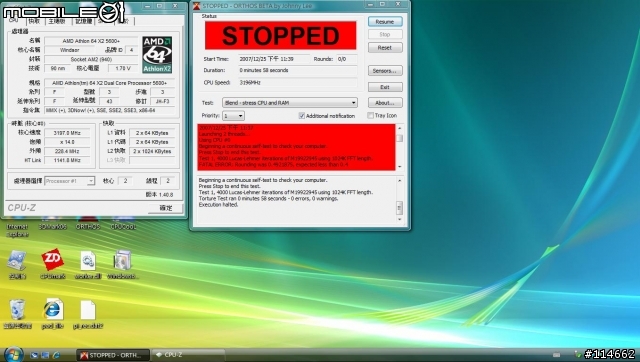640x362 pixels.
Task: Open the 3DMark05 desktop shortcut
Action: 53,224
